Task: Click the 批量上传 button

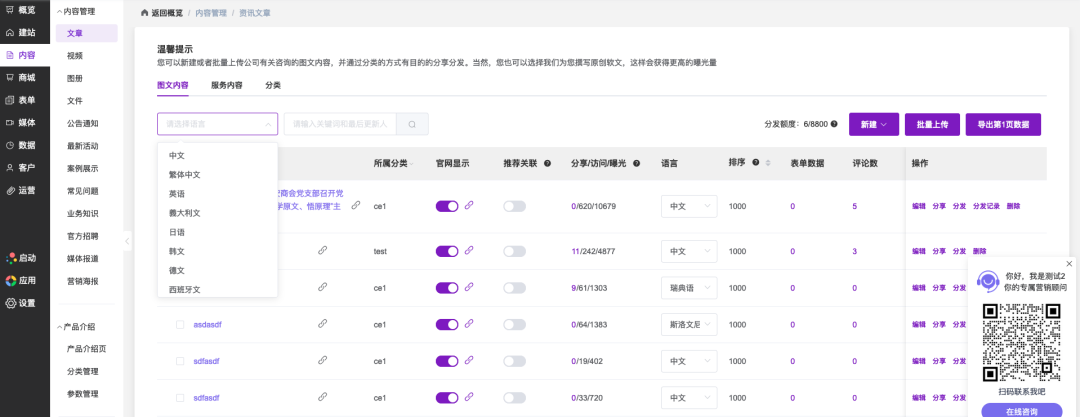Action: (932, 124)
